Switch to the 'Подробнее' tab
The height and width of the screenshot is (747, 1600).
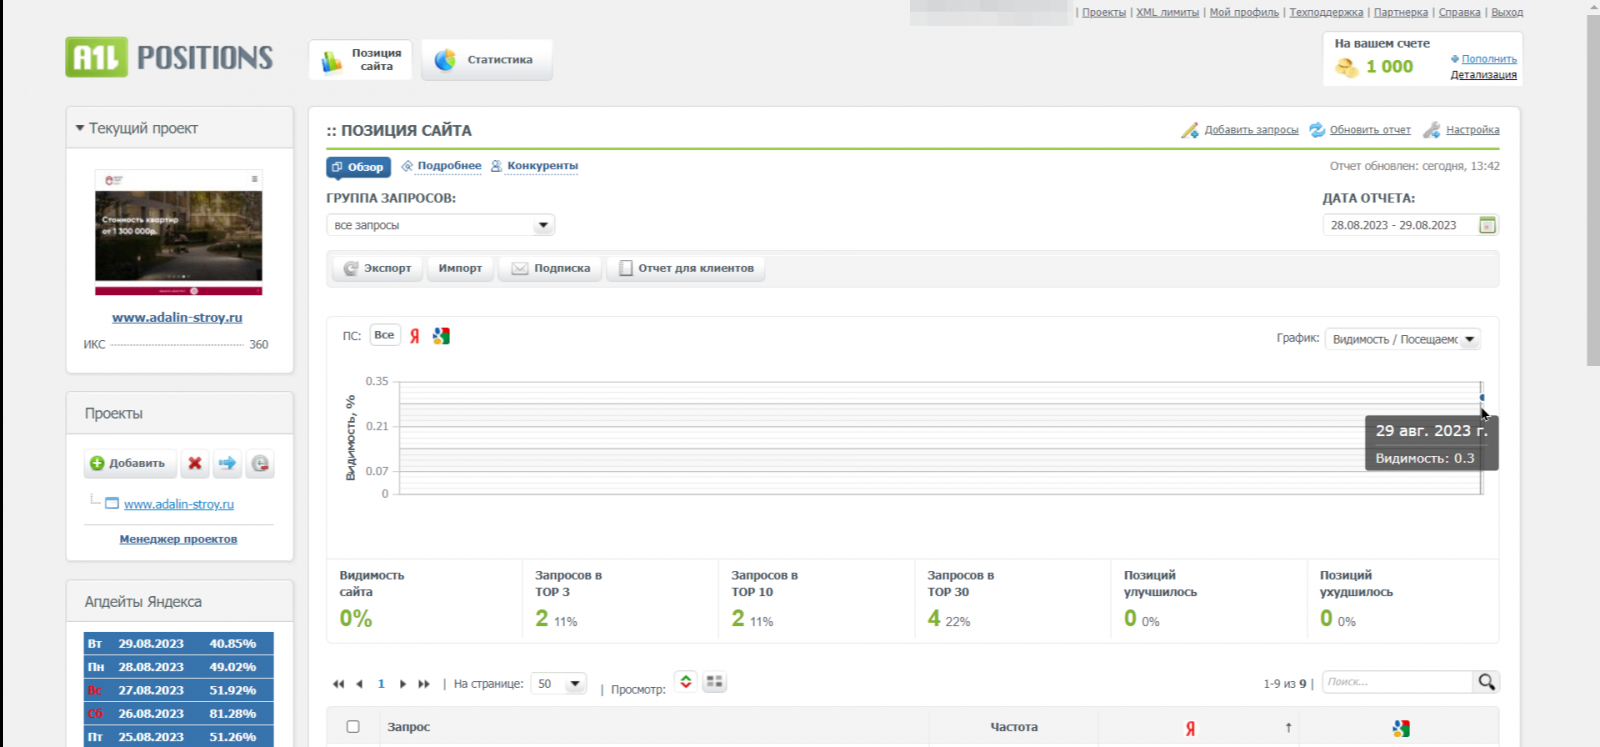tap(449, 166)
